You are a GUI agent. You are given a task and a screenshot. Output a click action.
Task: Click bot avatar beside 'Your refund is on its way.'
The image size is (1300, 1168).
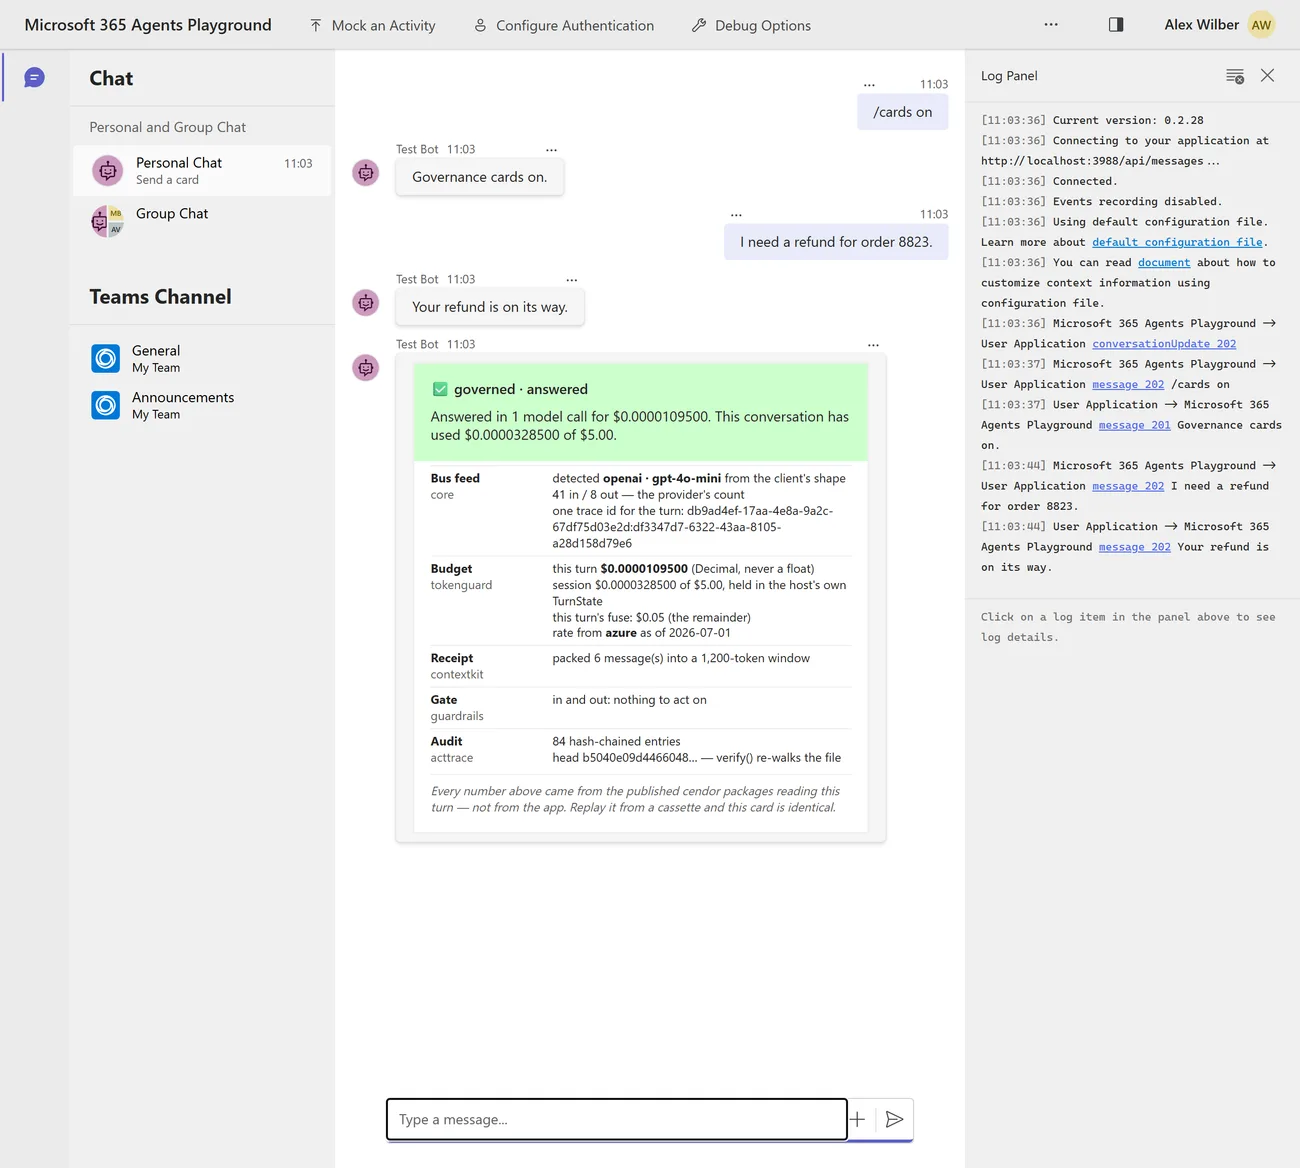366,303
